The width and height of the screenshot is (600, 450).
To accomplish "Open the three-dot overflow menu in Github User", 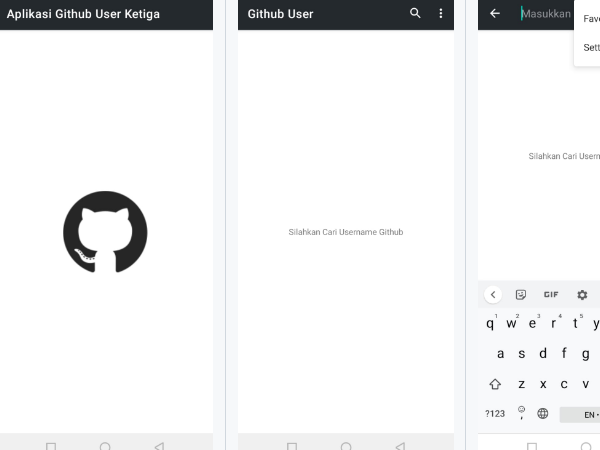I will pos(441,13).
